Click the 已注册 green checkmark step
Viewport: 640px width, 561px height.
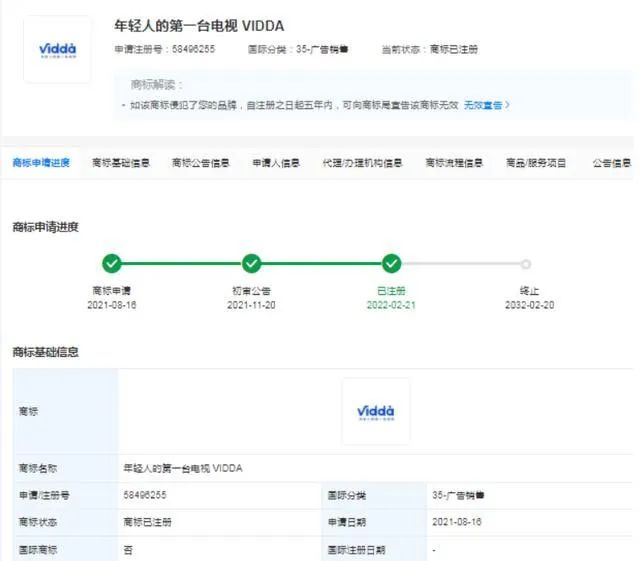point(391,263)
